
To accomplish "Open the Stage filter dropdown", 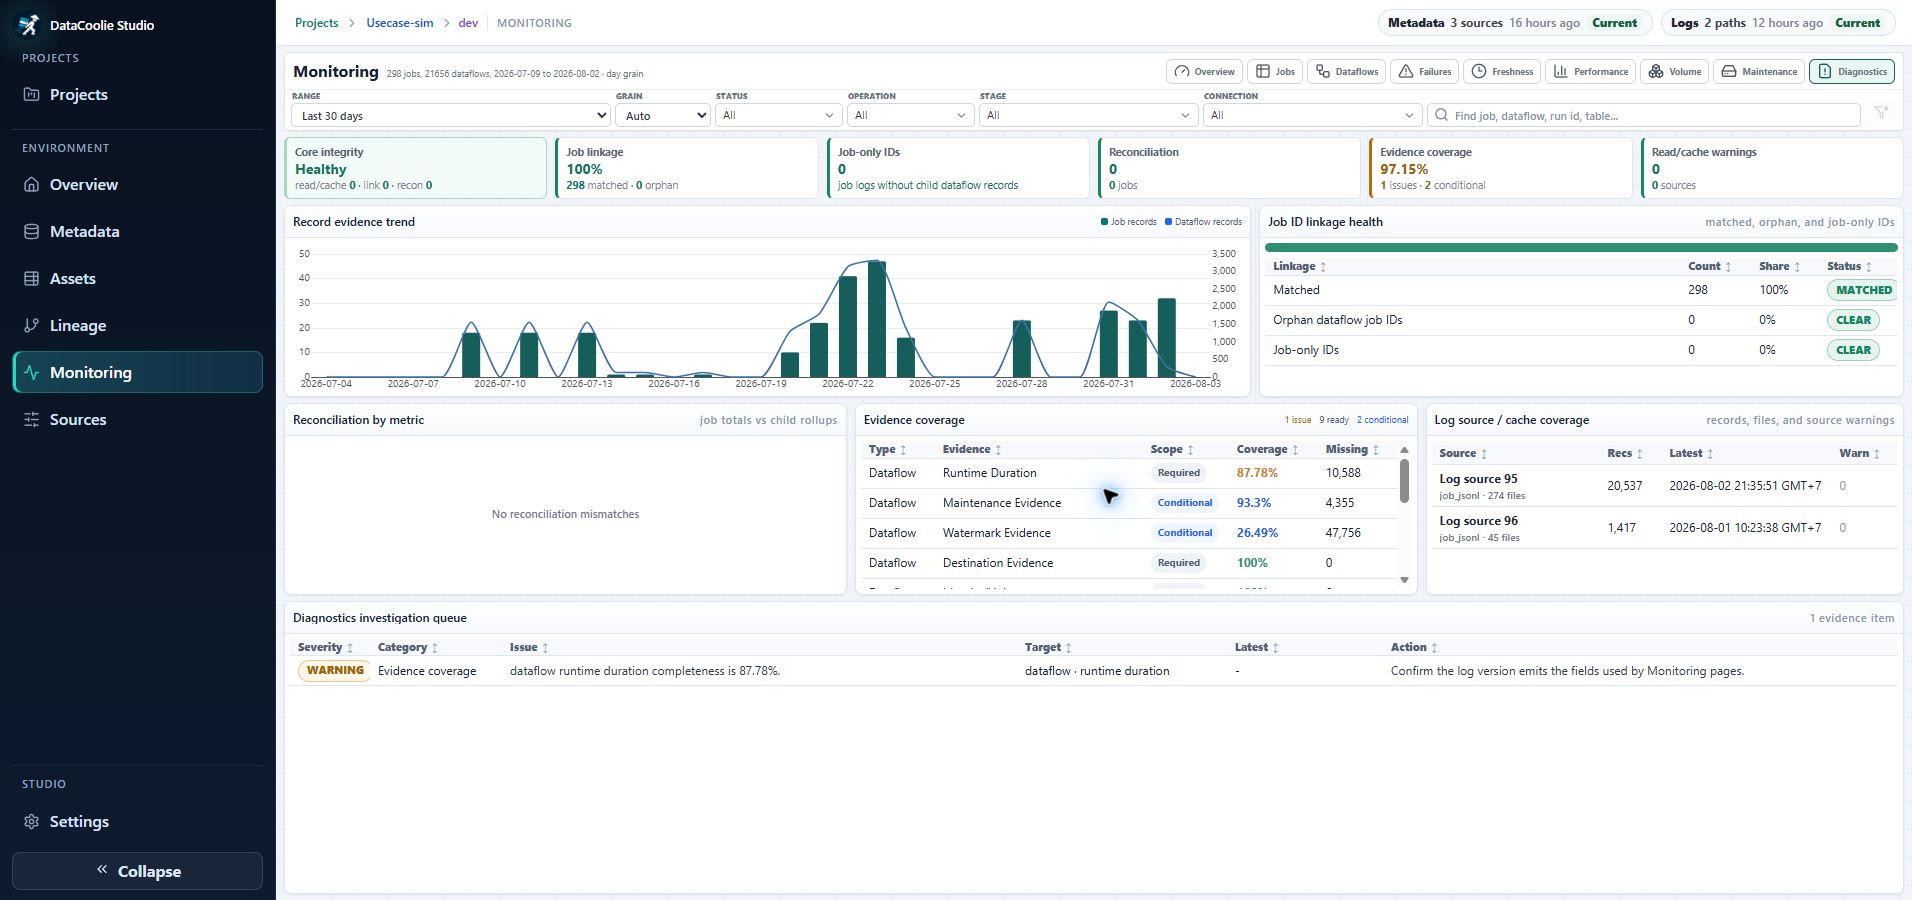I will point(1088,116).
